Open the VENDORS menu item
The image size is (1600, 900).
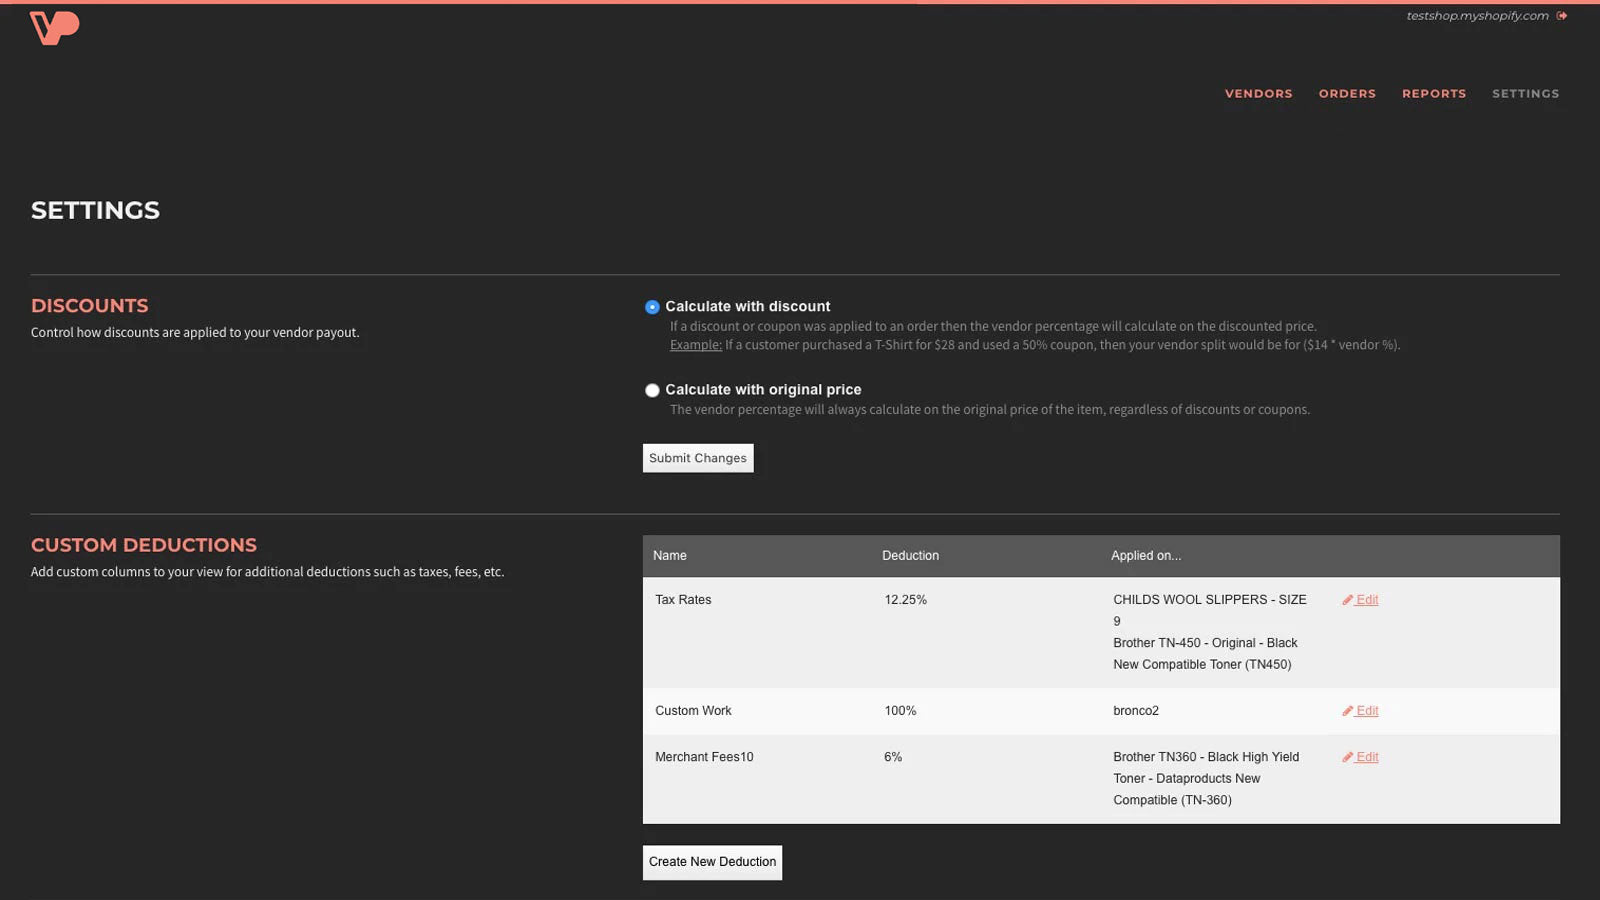(x=1258, y=93)
